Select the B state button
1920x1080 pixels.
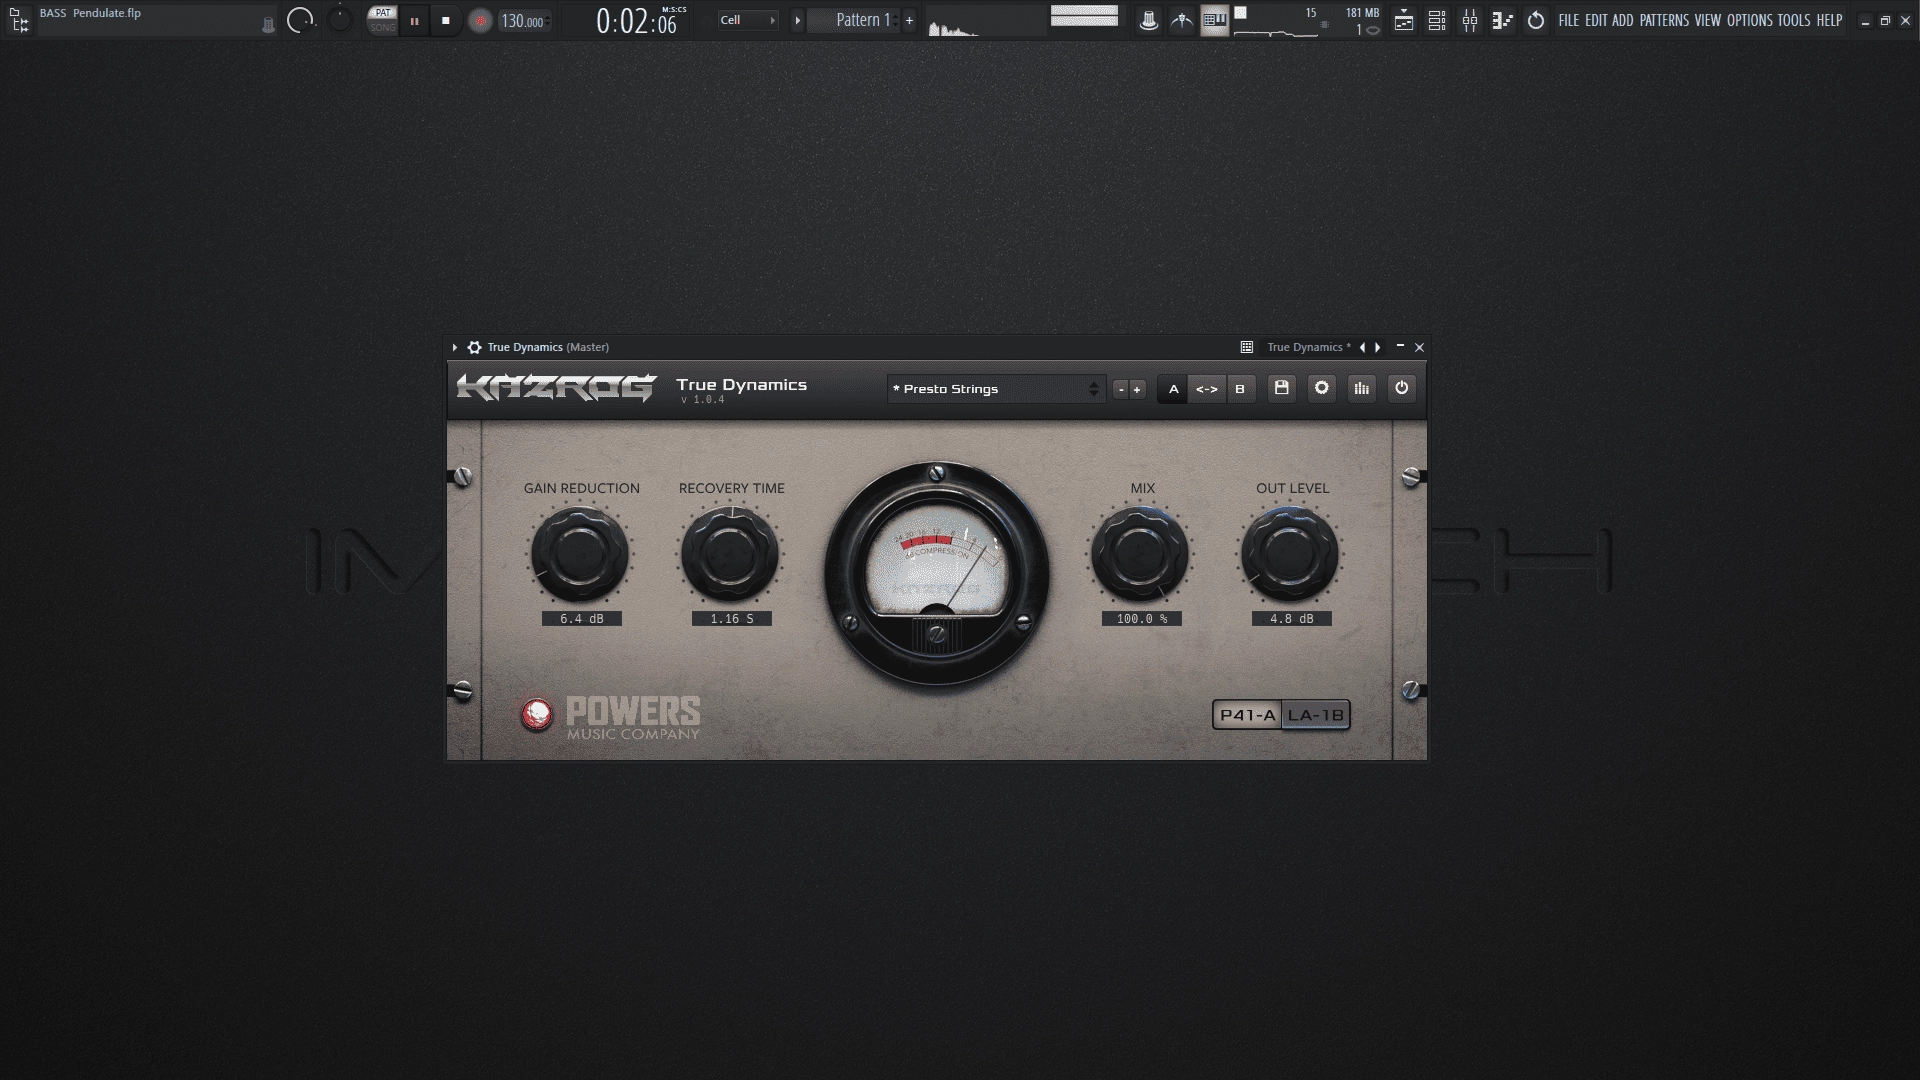pos(1240,389)
